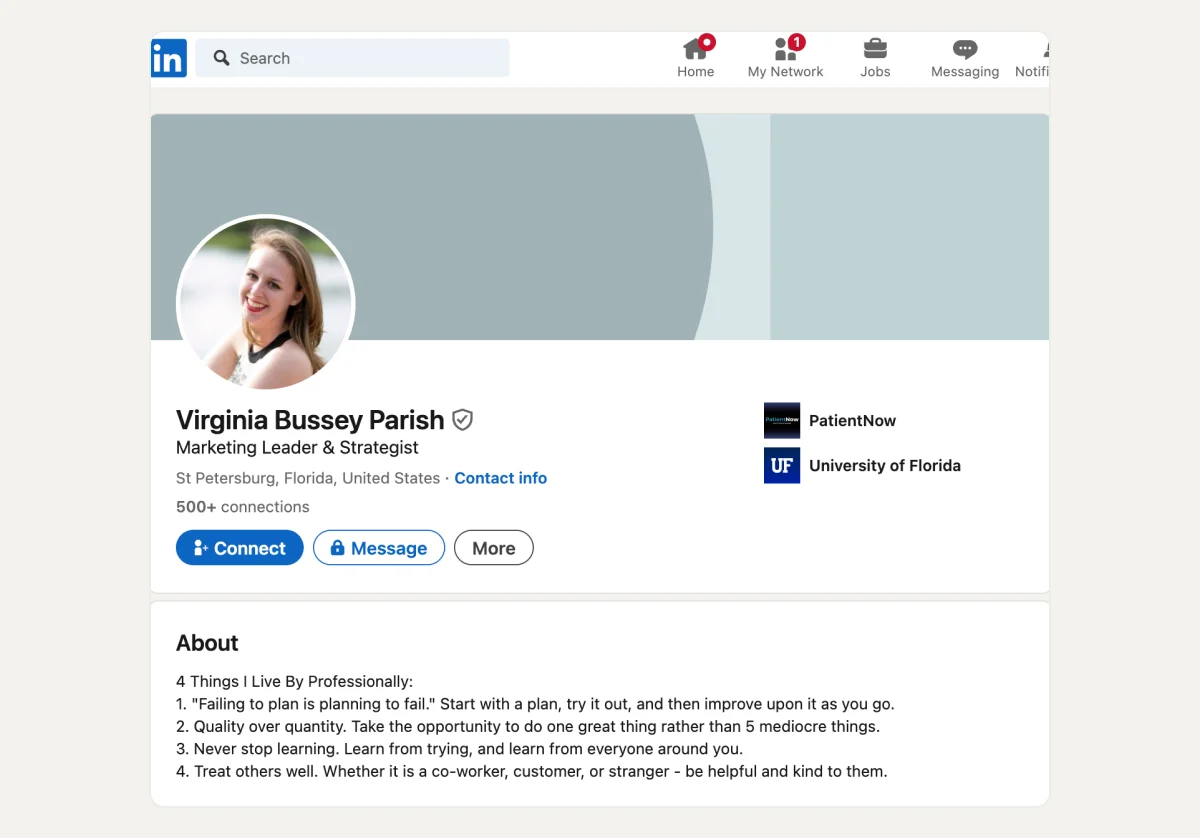Click the PatientNow logo swatch

[x=781, y=420]
